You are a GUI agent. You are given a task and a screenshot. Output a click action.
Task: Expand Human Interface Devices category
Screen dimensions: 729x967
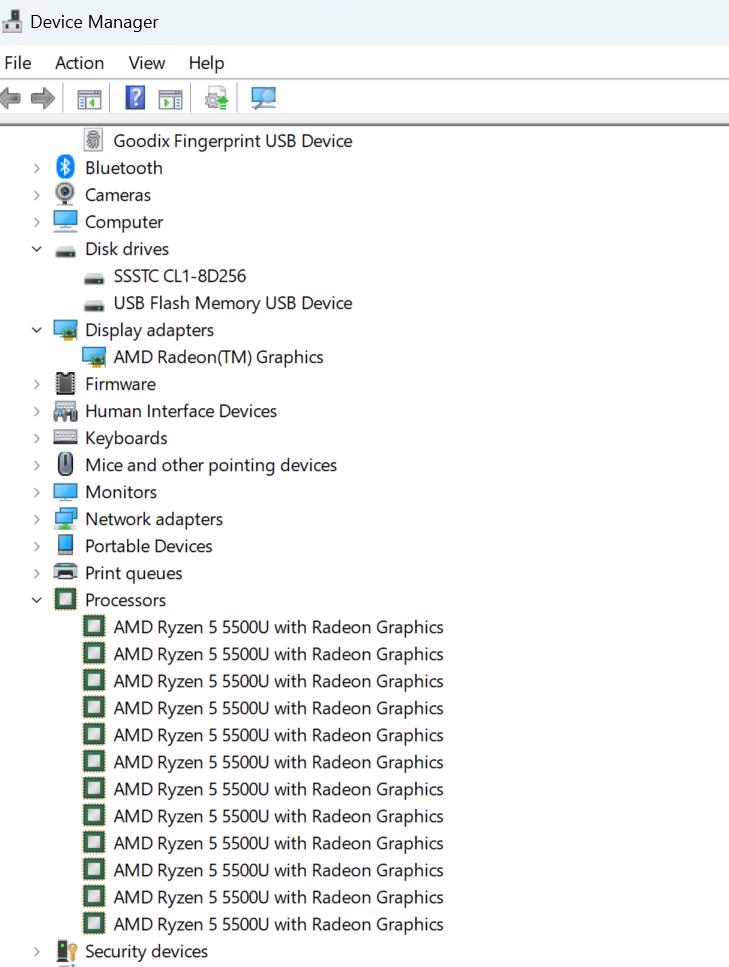[x=37, y=411]
